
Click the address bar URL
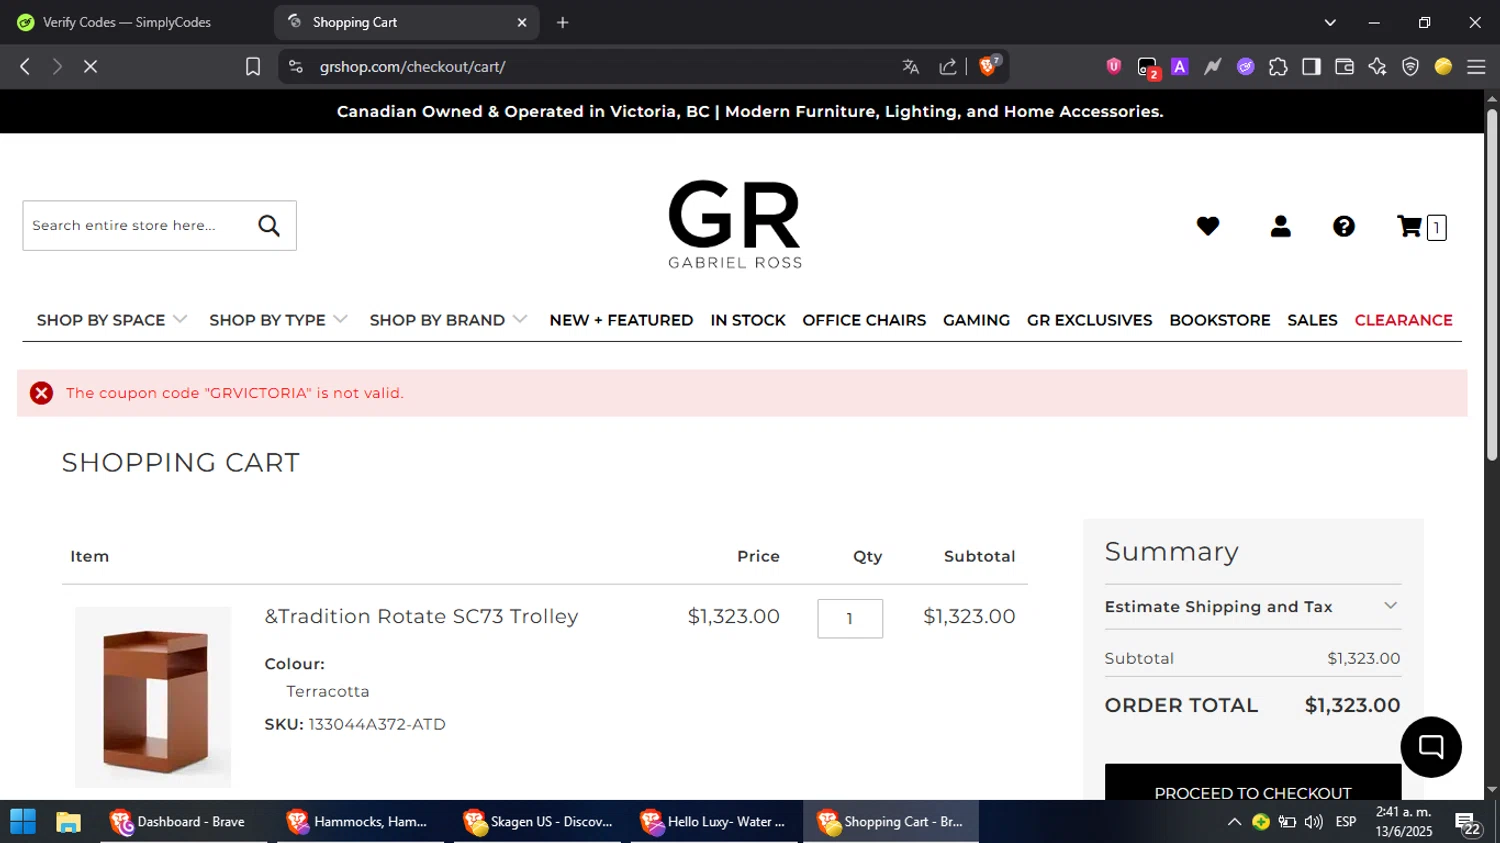(x=412, y=67)
